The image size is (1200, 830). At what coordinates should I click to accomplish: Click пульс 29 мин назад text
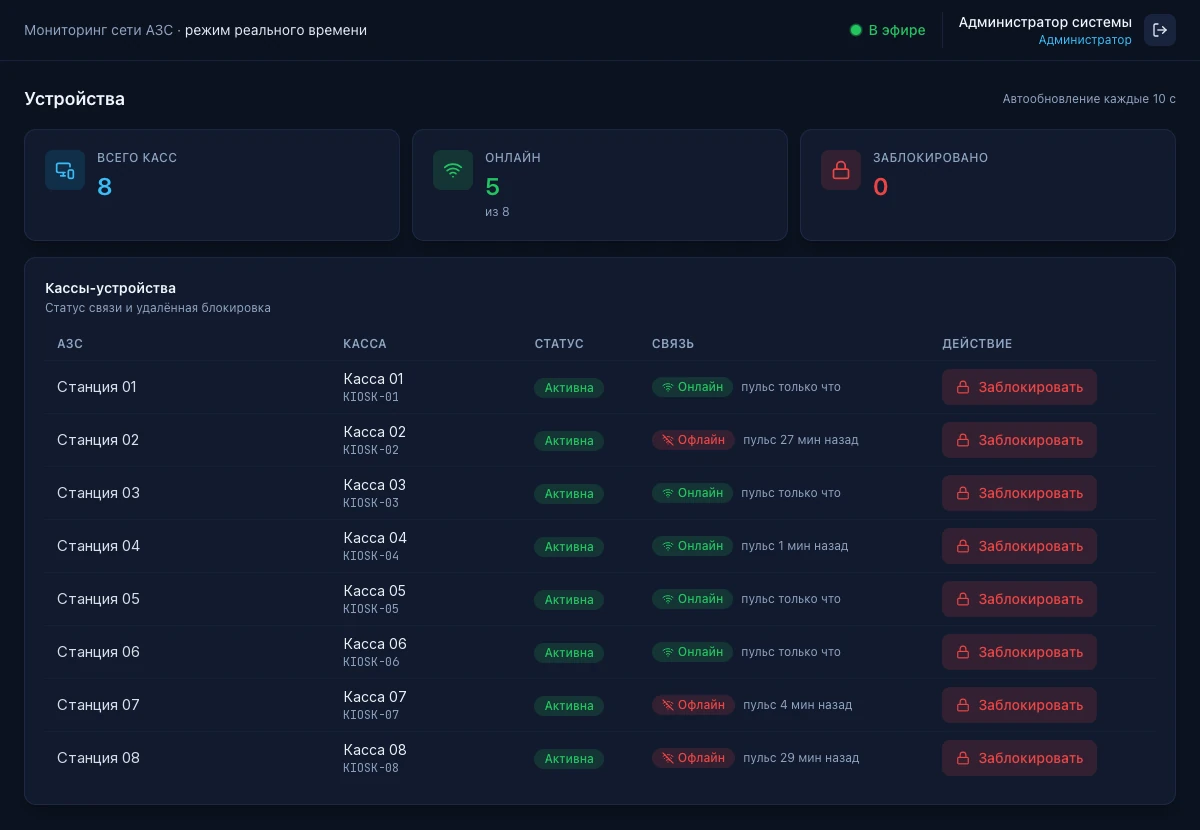click(x=801, y=758)
